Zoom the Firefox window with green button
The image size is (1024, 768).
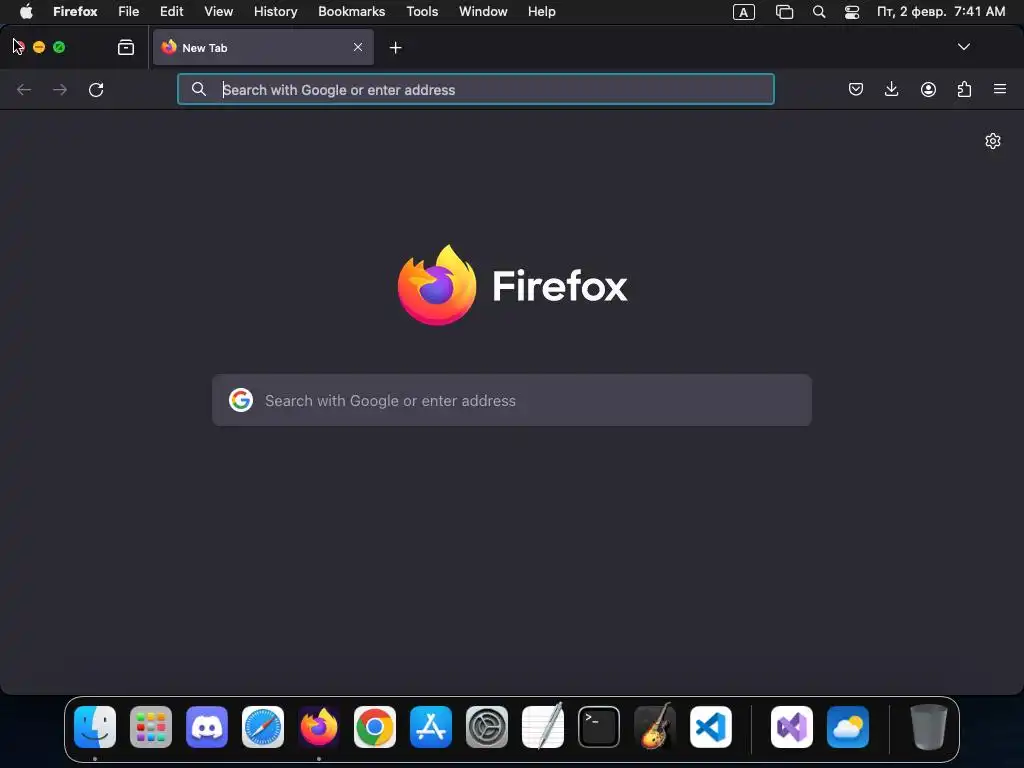coord(59,47)
